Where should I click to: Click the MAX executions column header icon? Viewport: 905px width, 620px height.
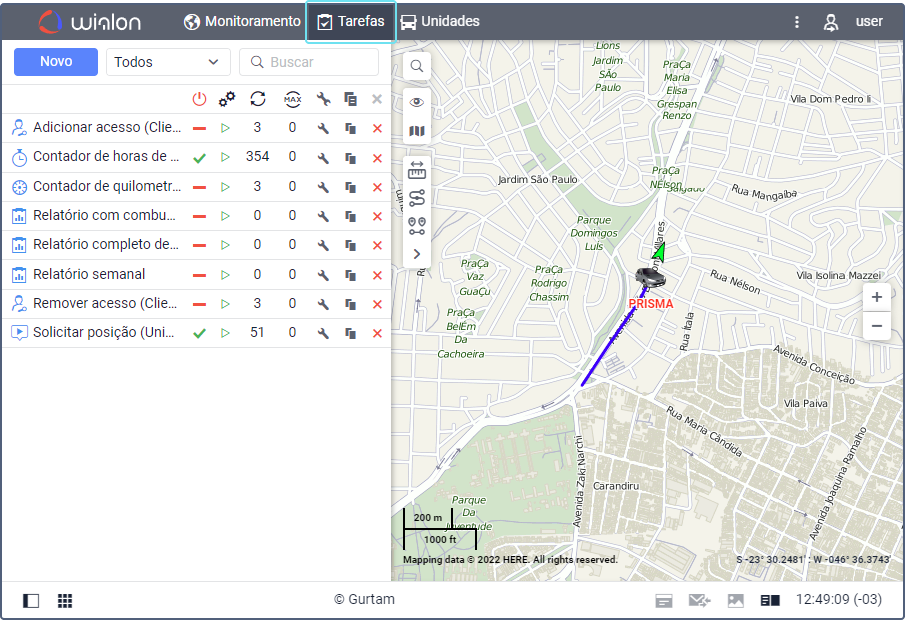pyautogui.click(x=293, y=99)
